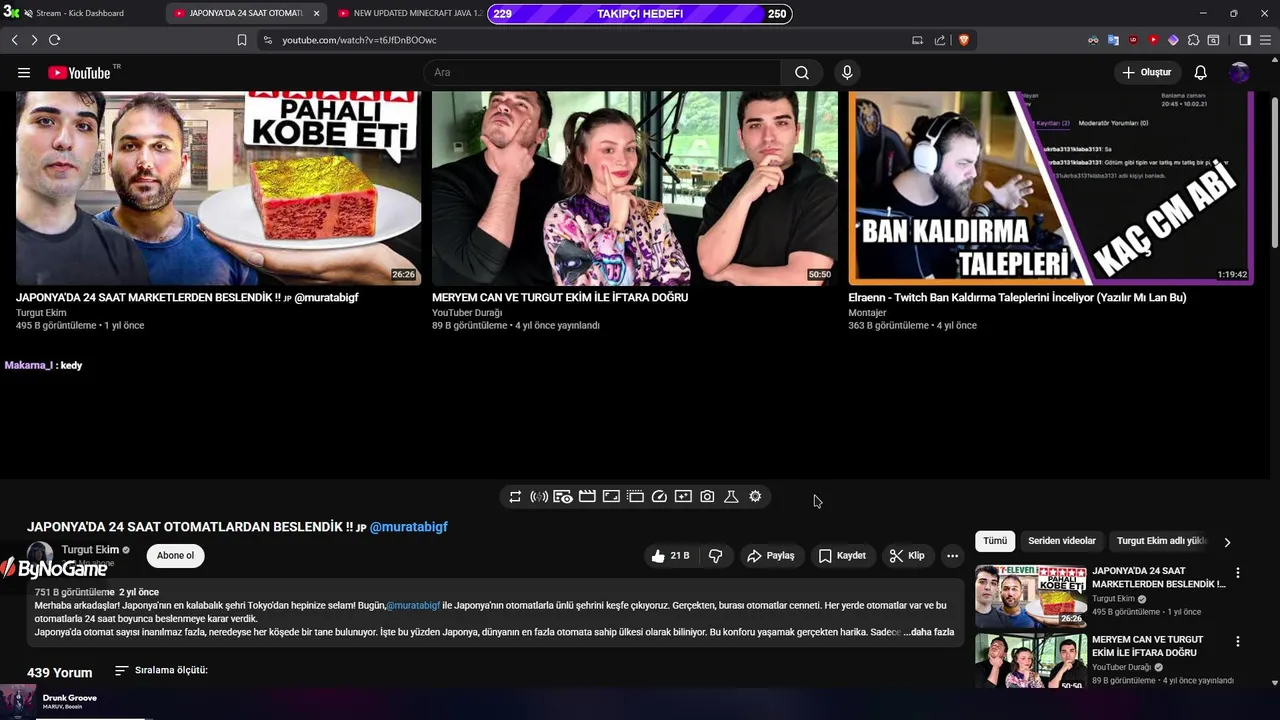
Task: Click the eye card view icon in enhancer toolbar
Action: pos(563,496)
